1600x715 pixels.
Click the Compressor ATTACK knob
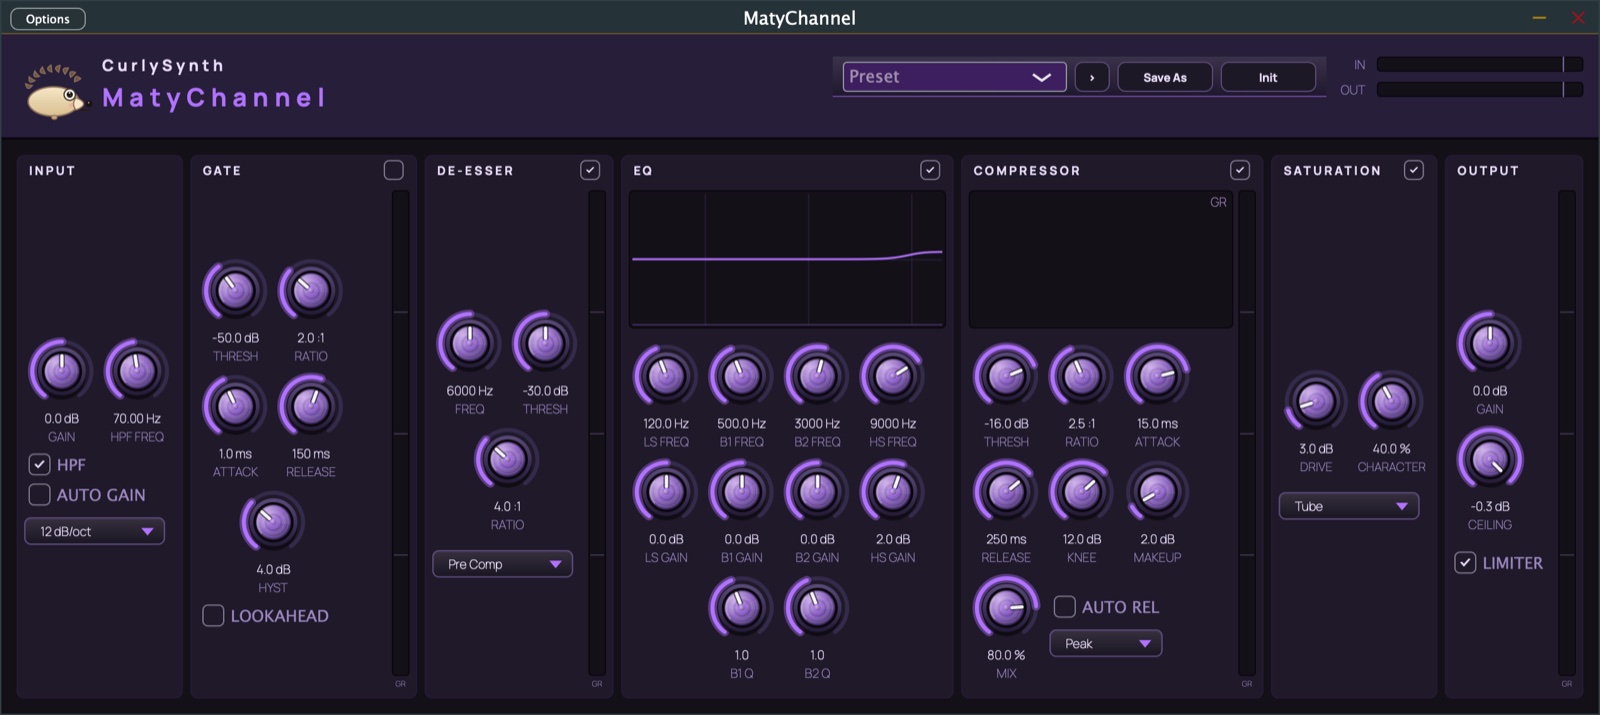tap(1157, 376)
